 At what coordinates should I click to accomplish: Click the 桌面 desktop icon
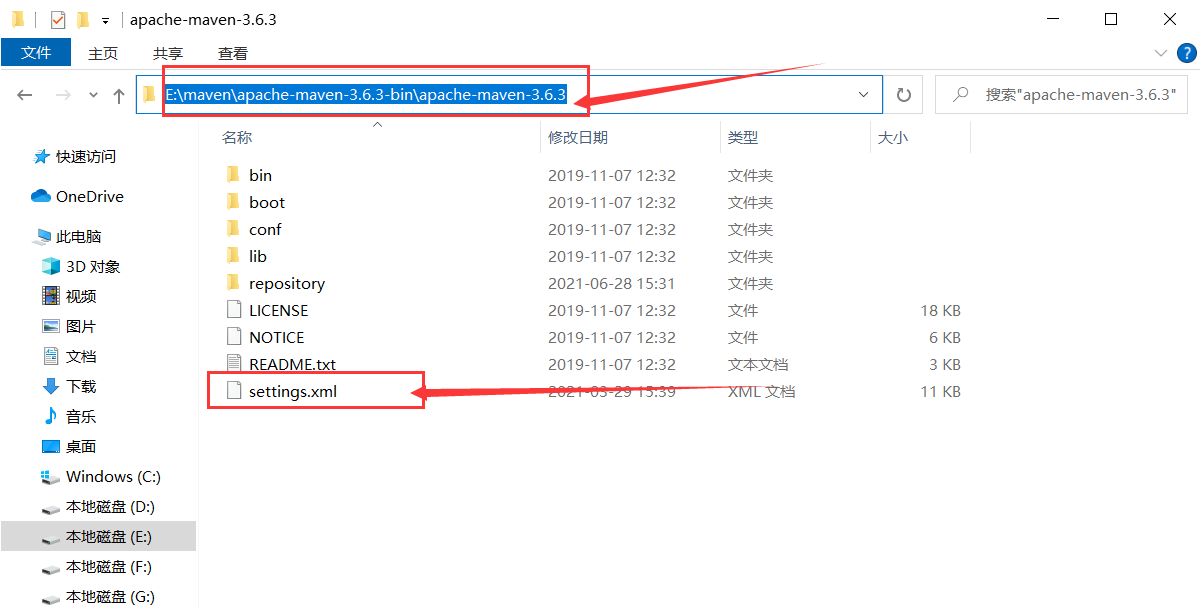[51, 446]
